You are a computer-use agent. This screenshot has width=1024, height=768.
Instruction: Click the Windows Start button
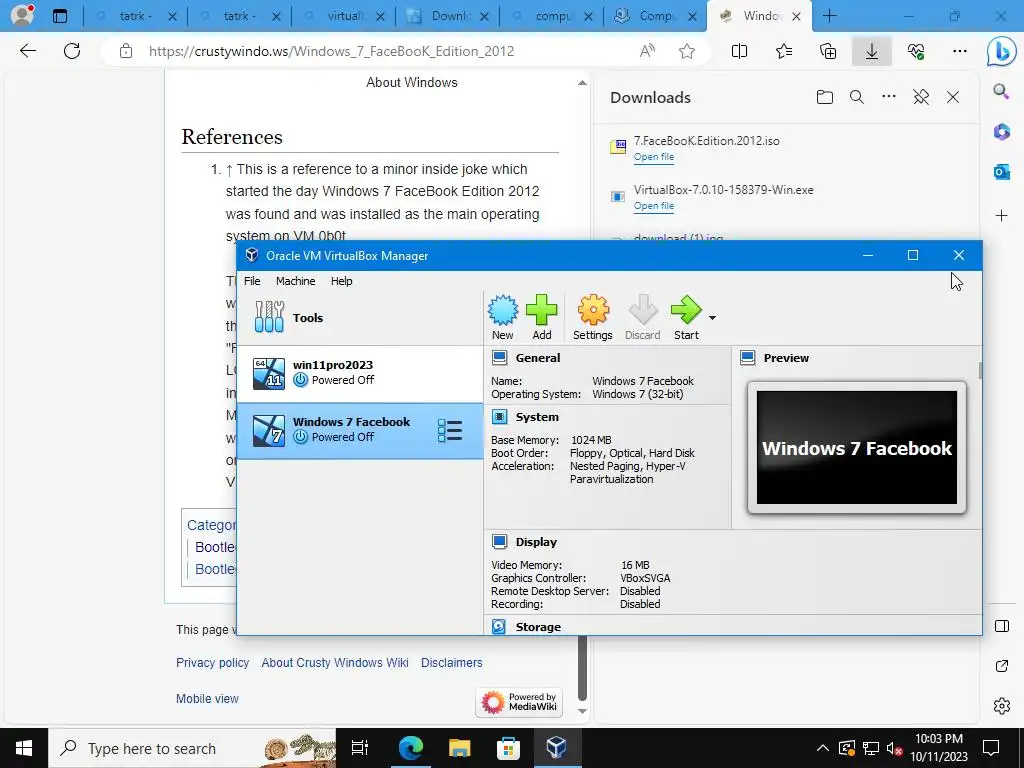click(x=24, y=748)
